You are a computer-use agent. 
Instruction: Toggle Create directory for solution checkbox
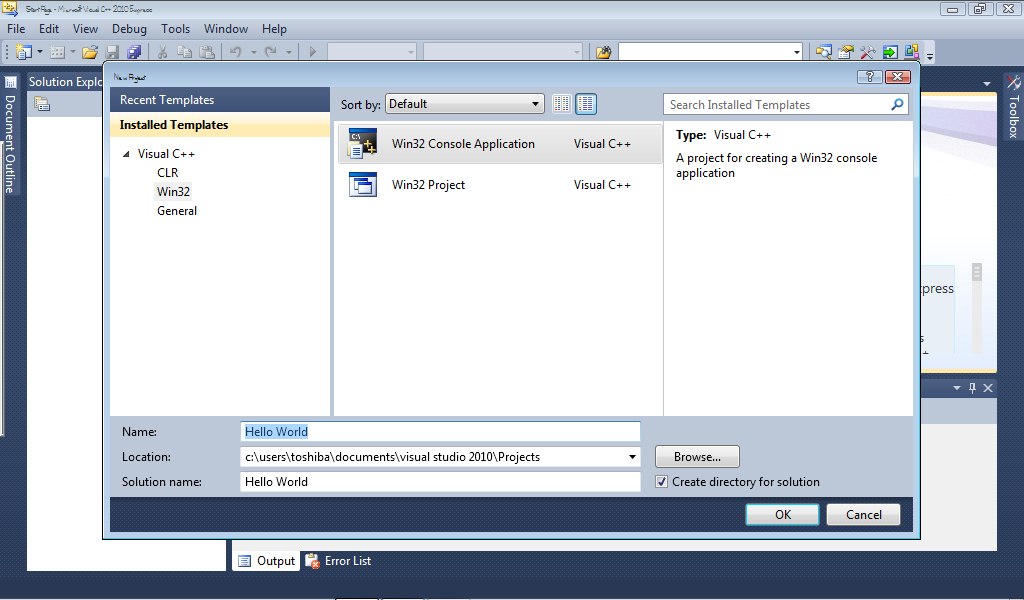pyautogui.click(x=662, y=482)
